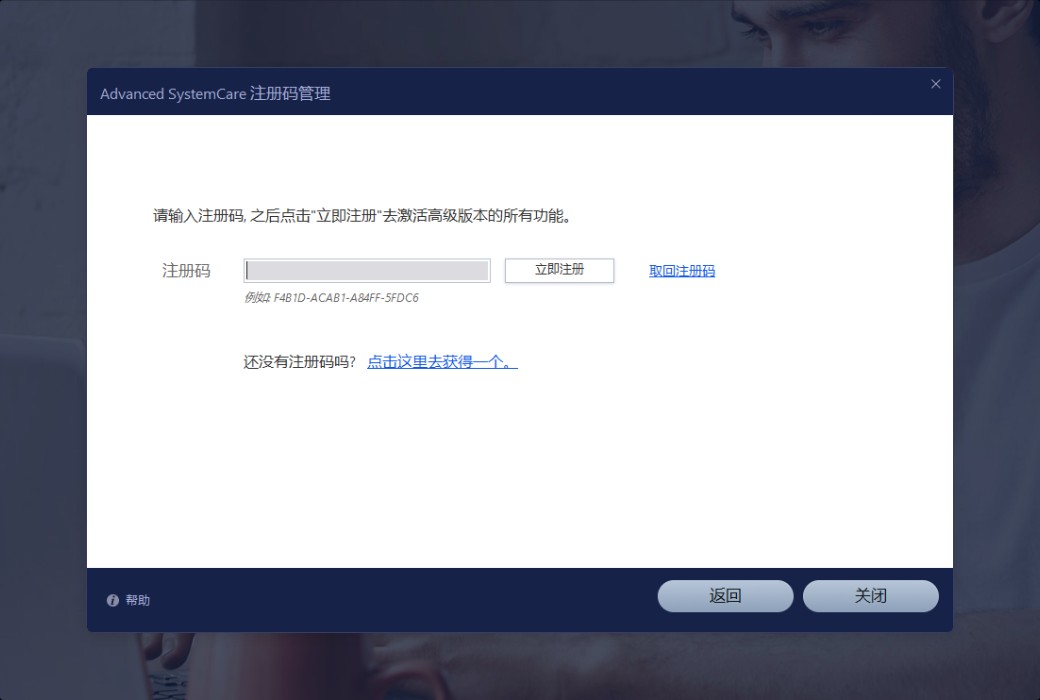Click the 还没有注册码吗? question text
This screenshot has height=700, width=1040.
(300, 362)
